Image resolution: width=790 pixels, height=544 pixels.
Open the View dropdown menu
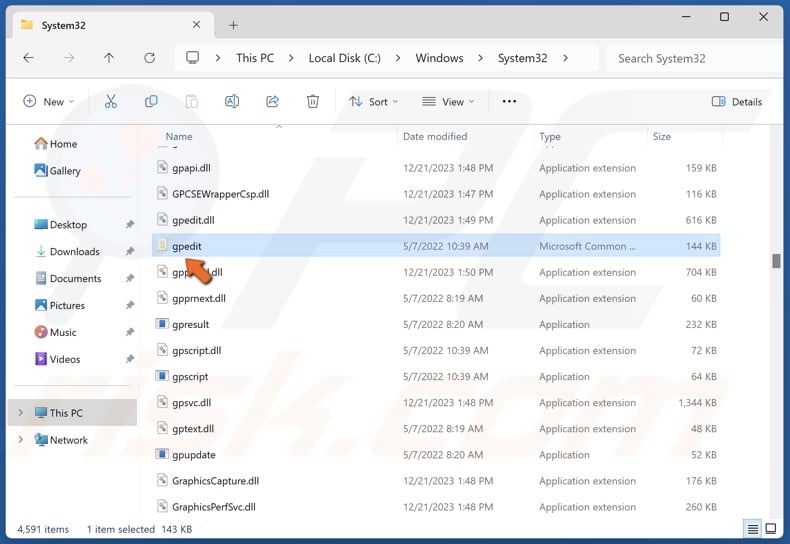(448, 102)
